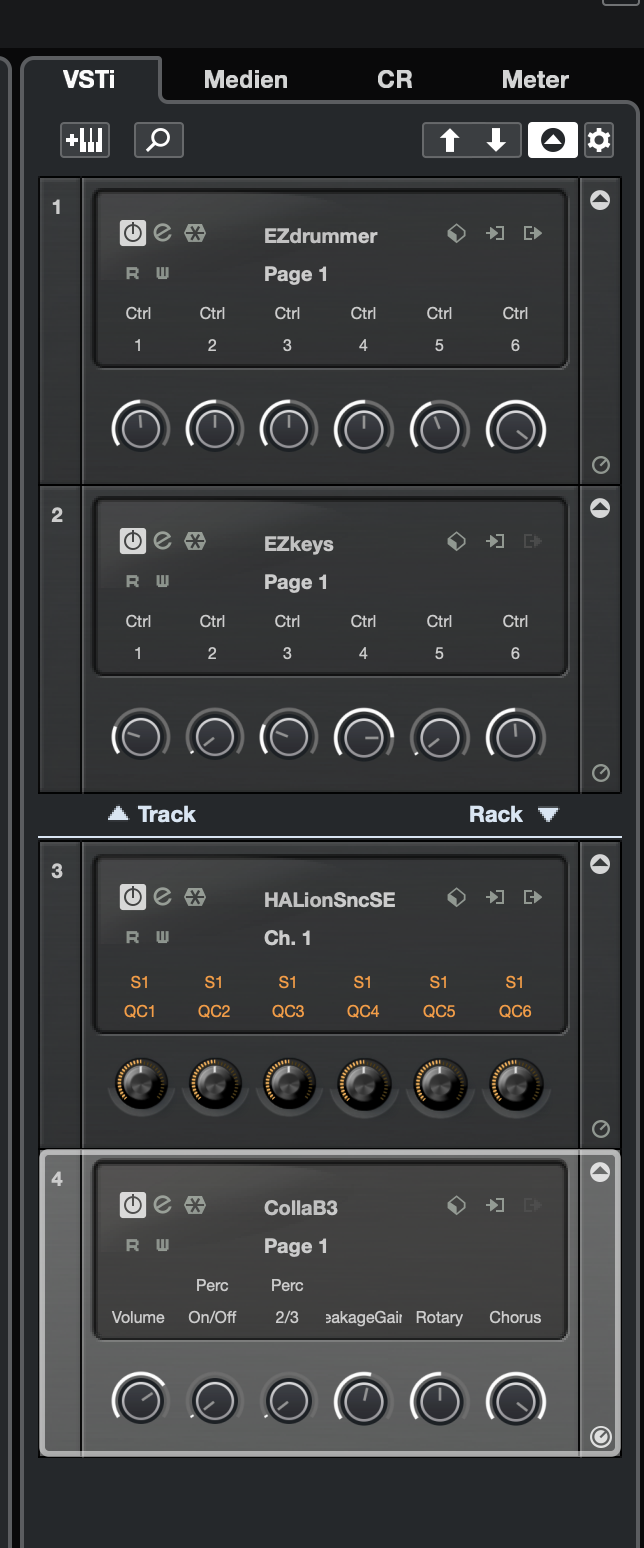Open the Meter tab
This screenshot has width=644, height=1548.
click(535, 80)
